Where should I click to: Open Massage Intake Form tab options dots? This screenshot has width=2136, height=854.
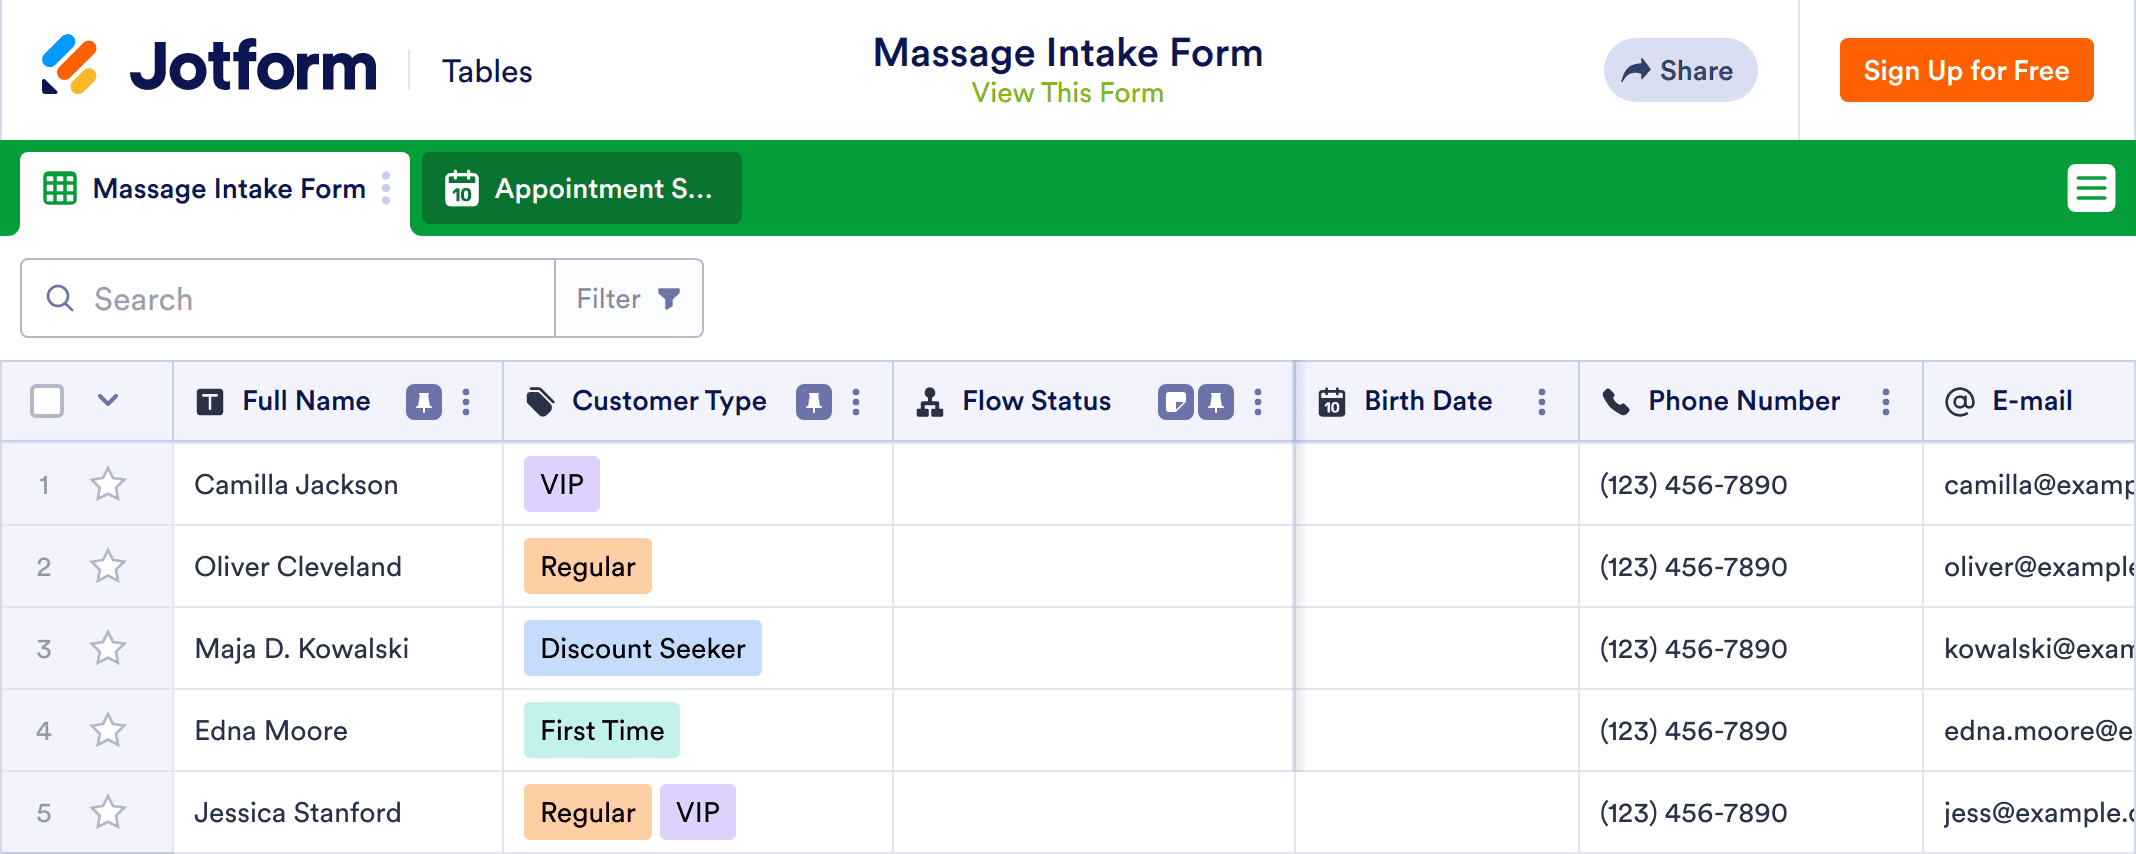386,188
